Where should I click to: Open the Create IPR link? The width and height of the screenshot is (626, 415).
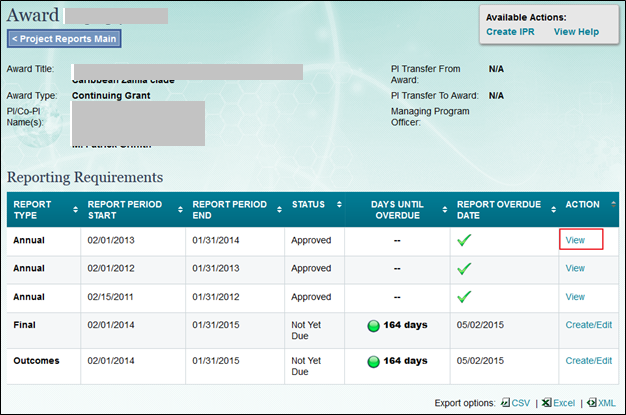pos(509,32)
